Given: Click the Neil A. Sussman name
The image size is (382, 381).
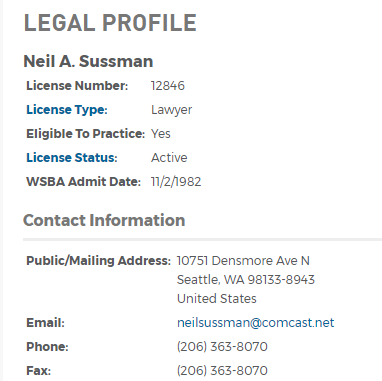Looking at the screenshot, I should [88, 61].
